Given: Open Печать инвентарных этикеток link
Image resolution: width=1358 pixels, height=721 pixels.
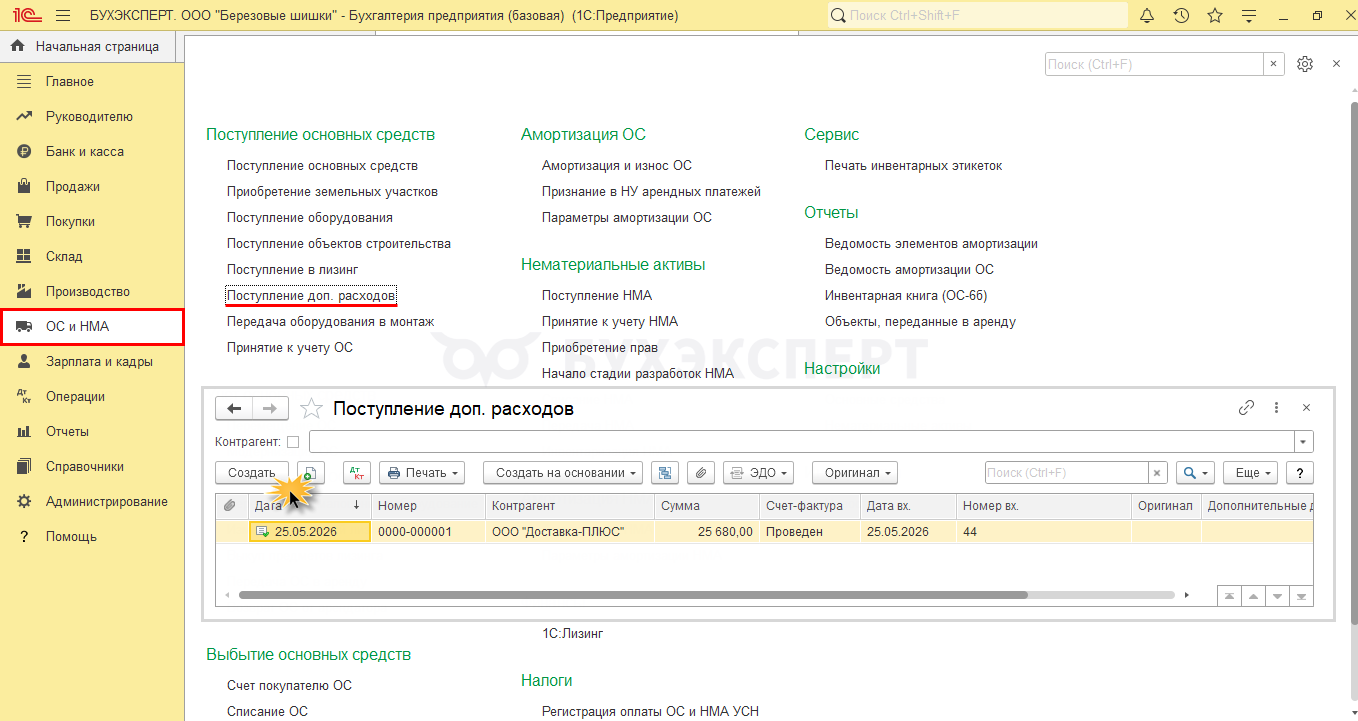Looking at the screenshot, I should (x=913, y=166).
